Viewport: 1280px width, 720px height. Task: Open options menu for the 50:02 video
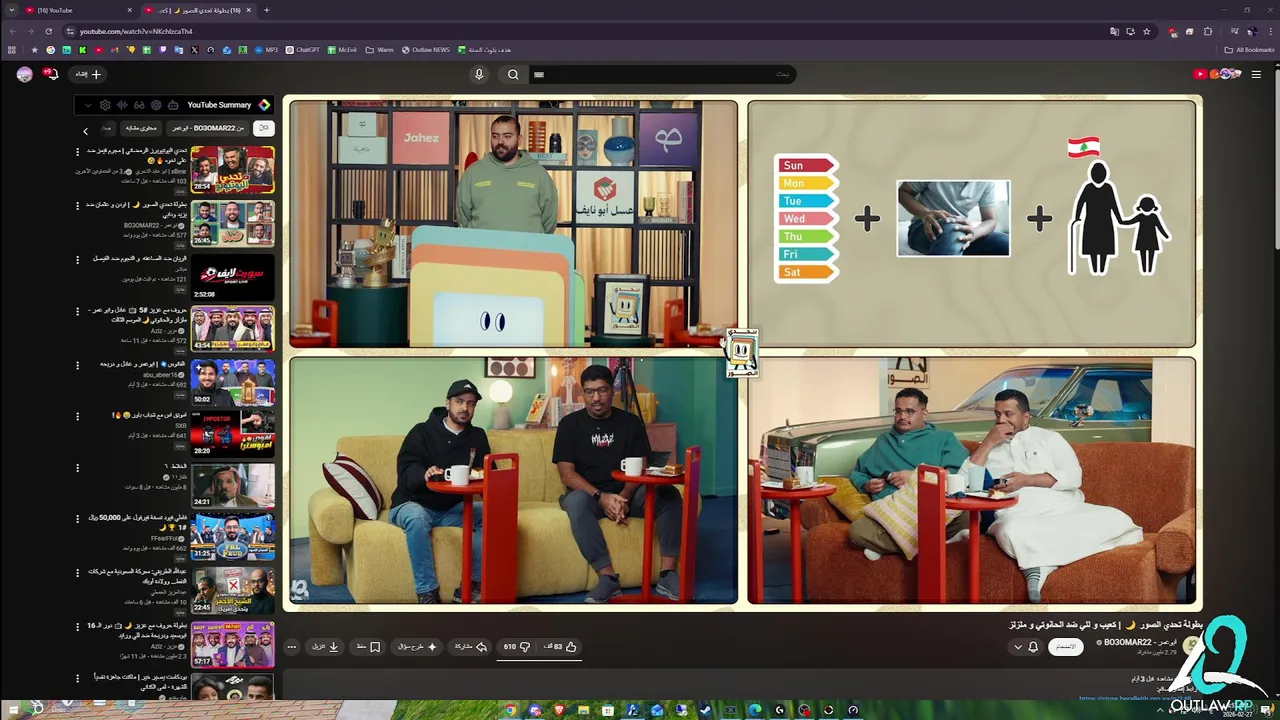click(78, 365)
